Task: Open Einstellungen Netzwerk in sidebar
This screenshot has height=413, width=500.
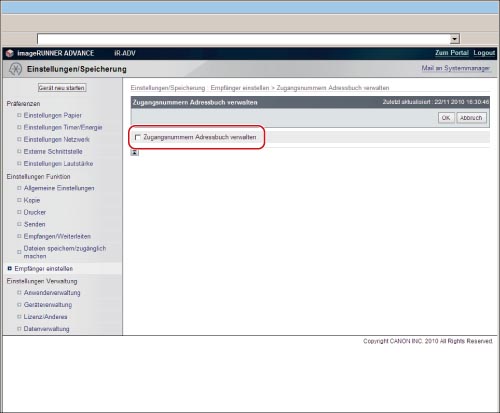Action: coord(57,139)
